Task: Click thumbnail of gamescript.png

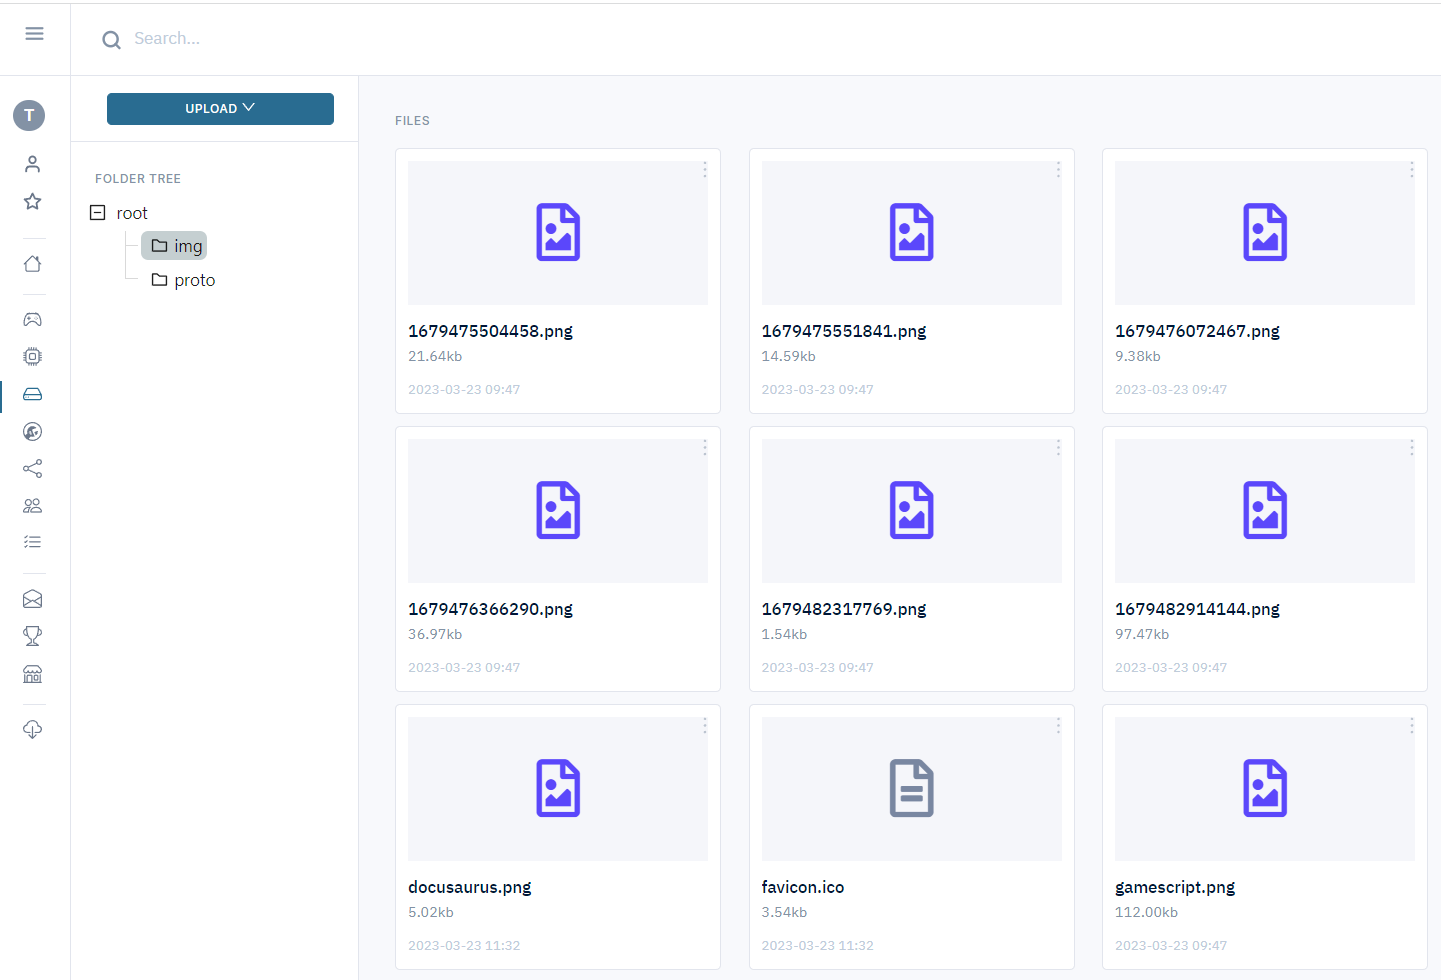Action: (x=1265, y=789)
